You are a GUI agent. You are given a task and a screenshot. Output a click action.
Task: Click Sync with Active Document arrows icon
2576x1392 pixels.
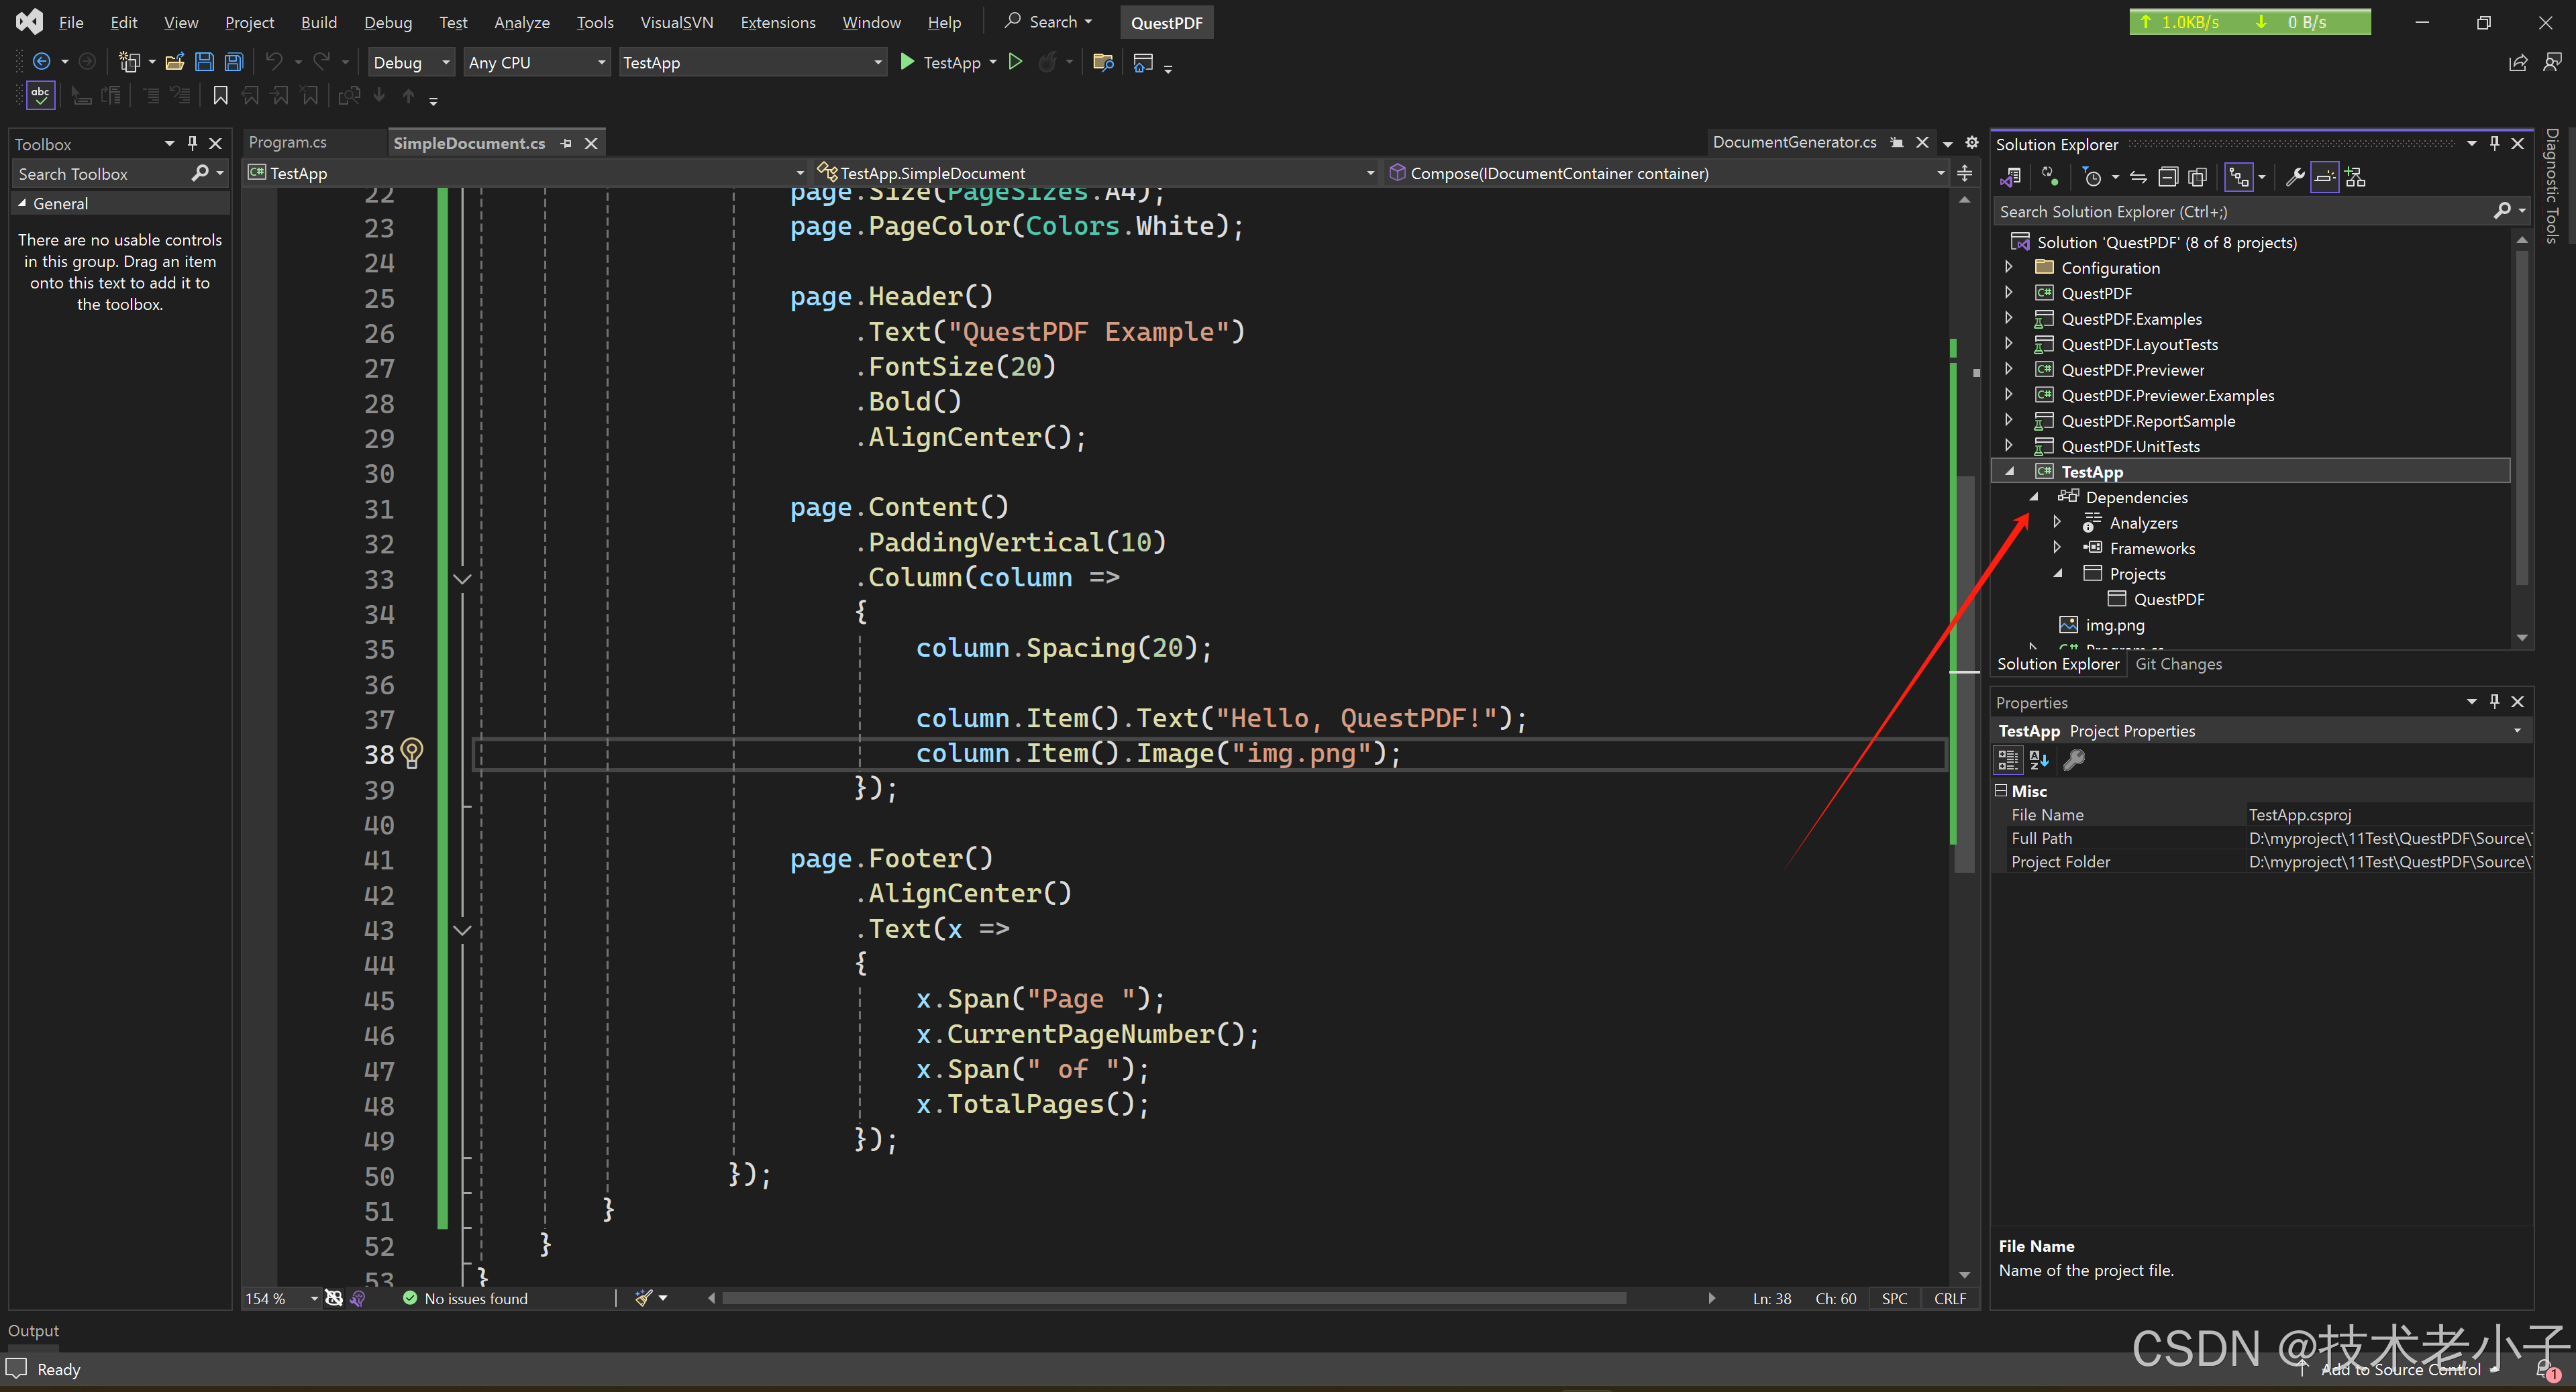click(x=2138, y=178)
